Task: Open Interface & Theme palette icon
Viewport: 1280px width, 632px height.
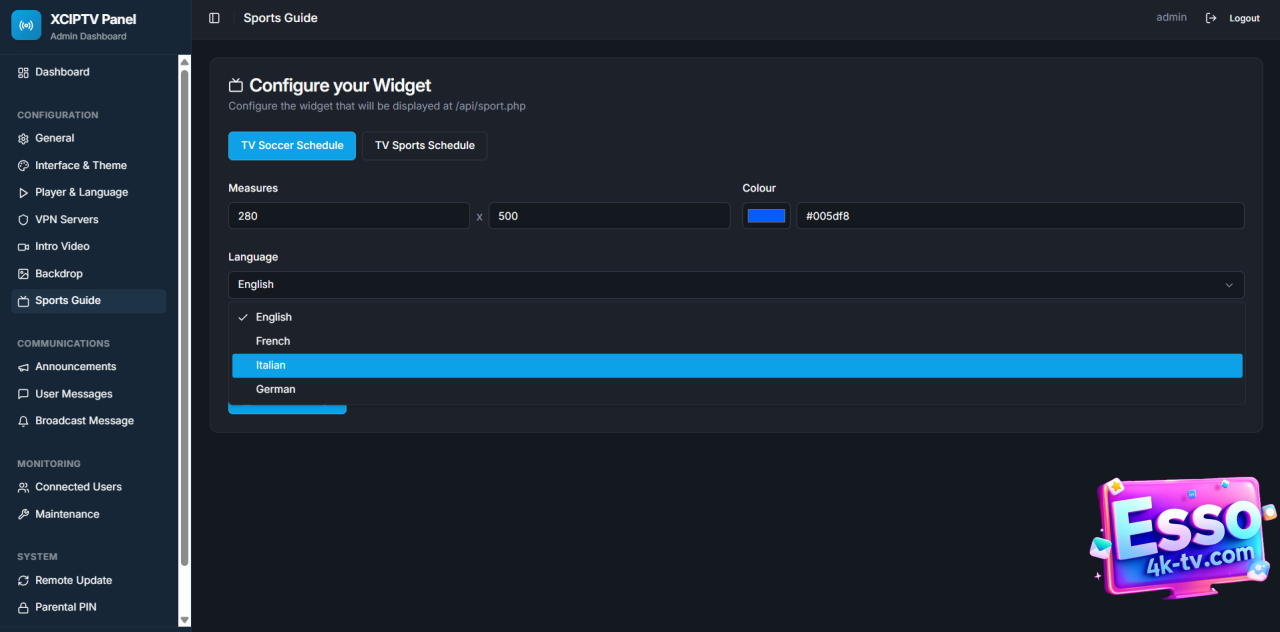Action: (24, 166)
